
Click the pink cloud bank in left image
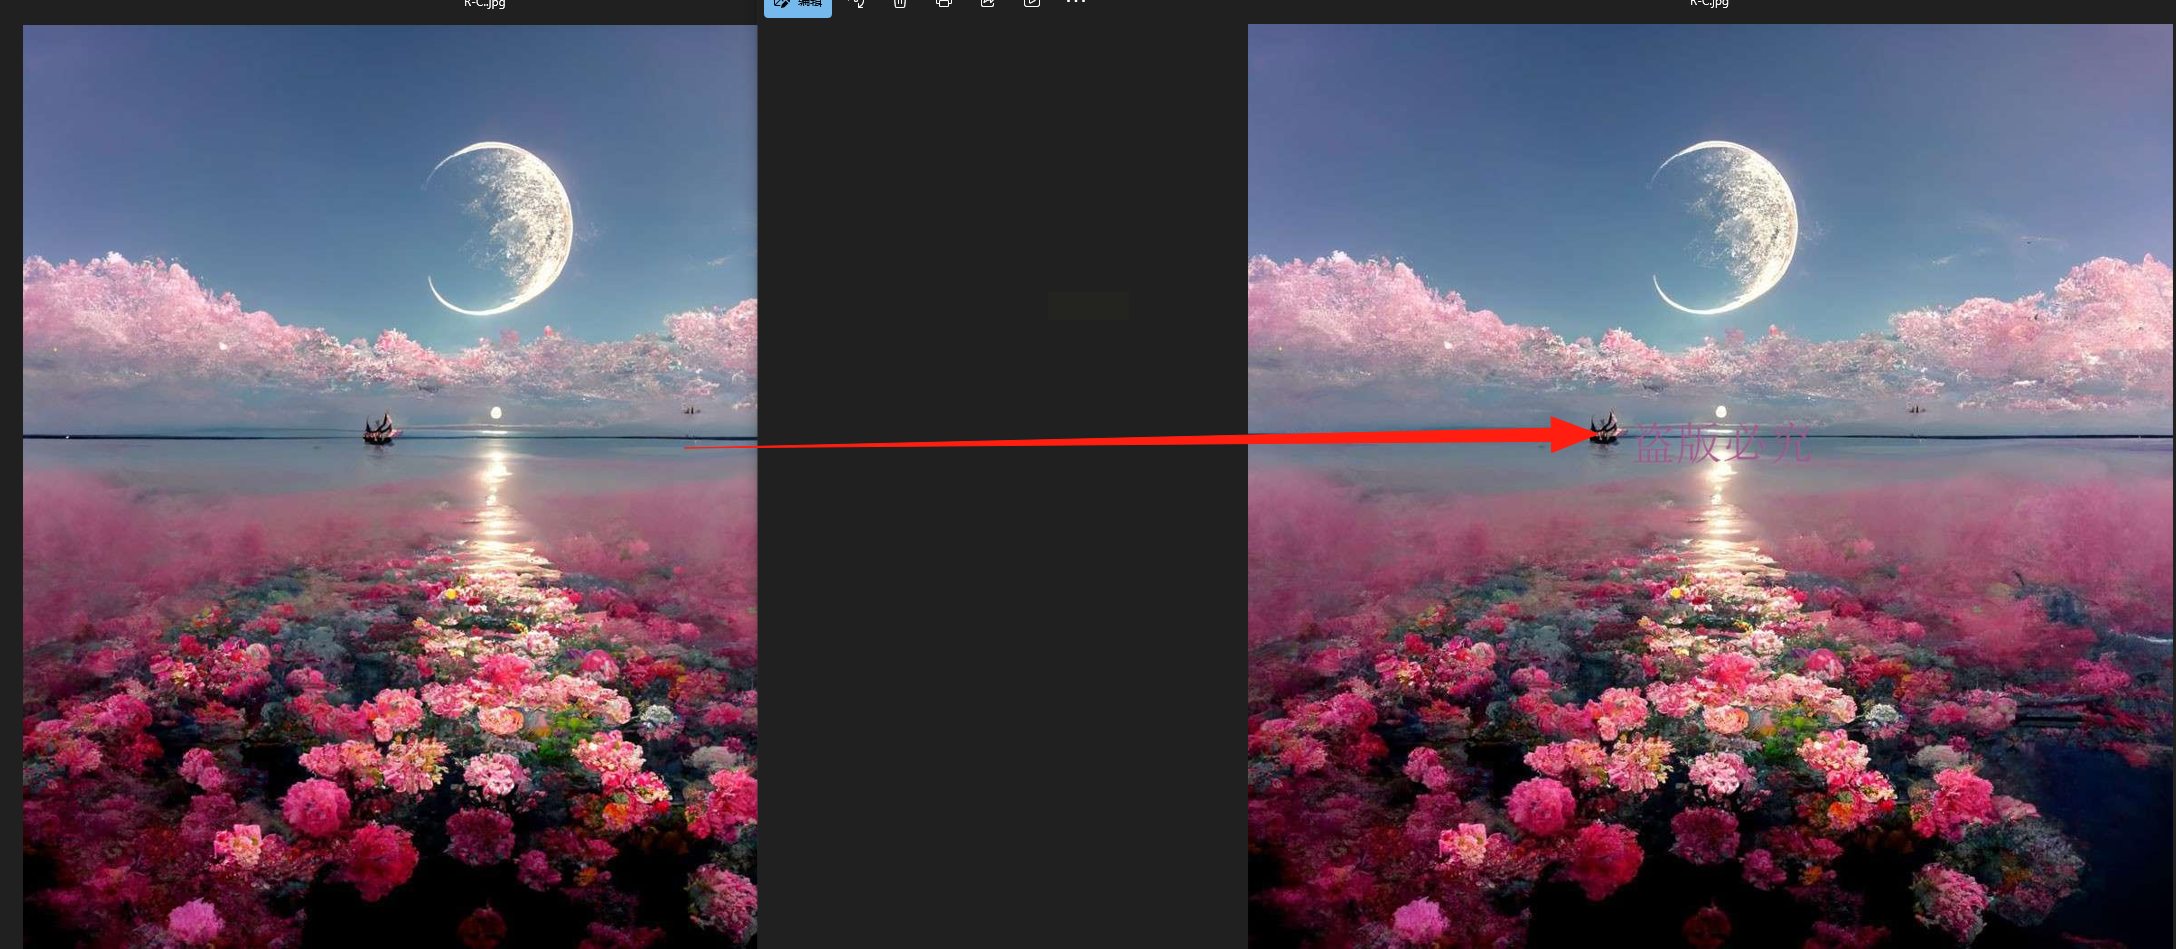coord(390,330)
